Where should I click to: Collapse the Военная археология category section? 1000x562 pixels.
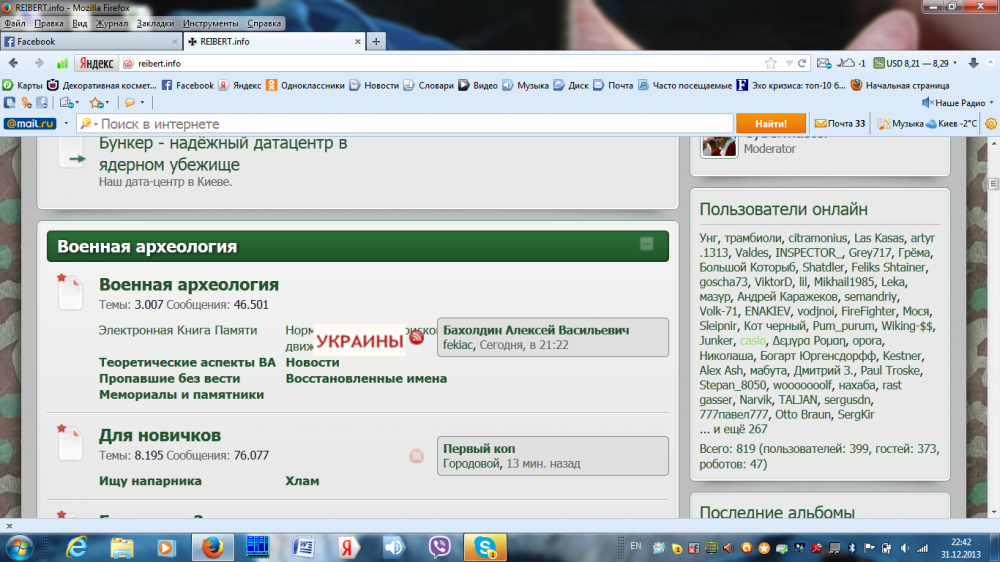pos(647,244)
